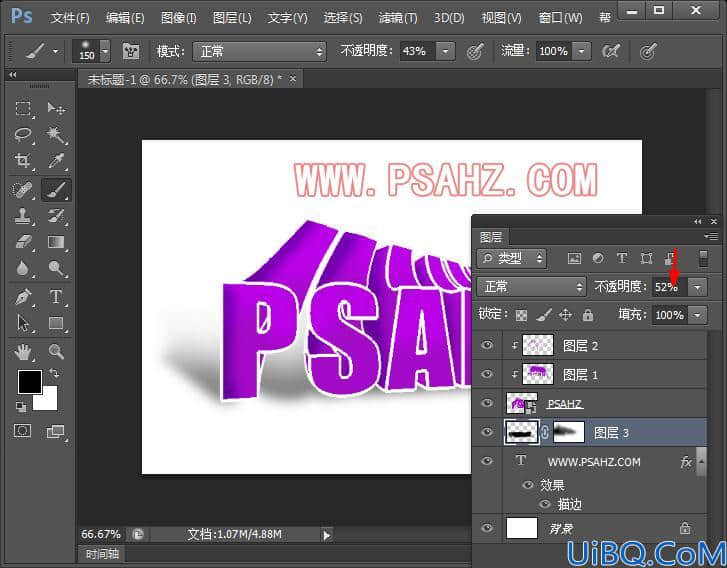This screenshot has width=727, height=568.
Task: Reset default foreground/background colors
Action: (x=20, y=407)
